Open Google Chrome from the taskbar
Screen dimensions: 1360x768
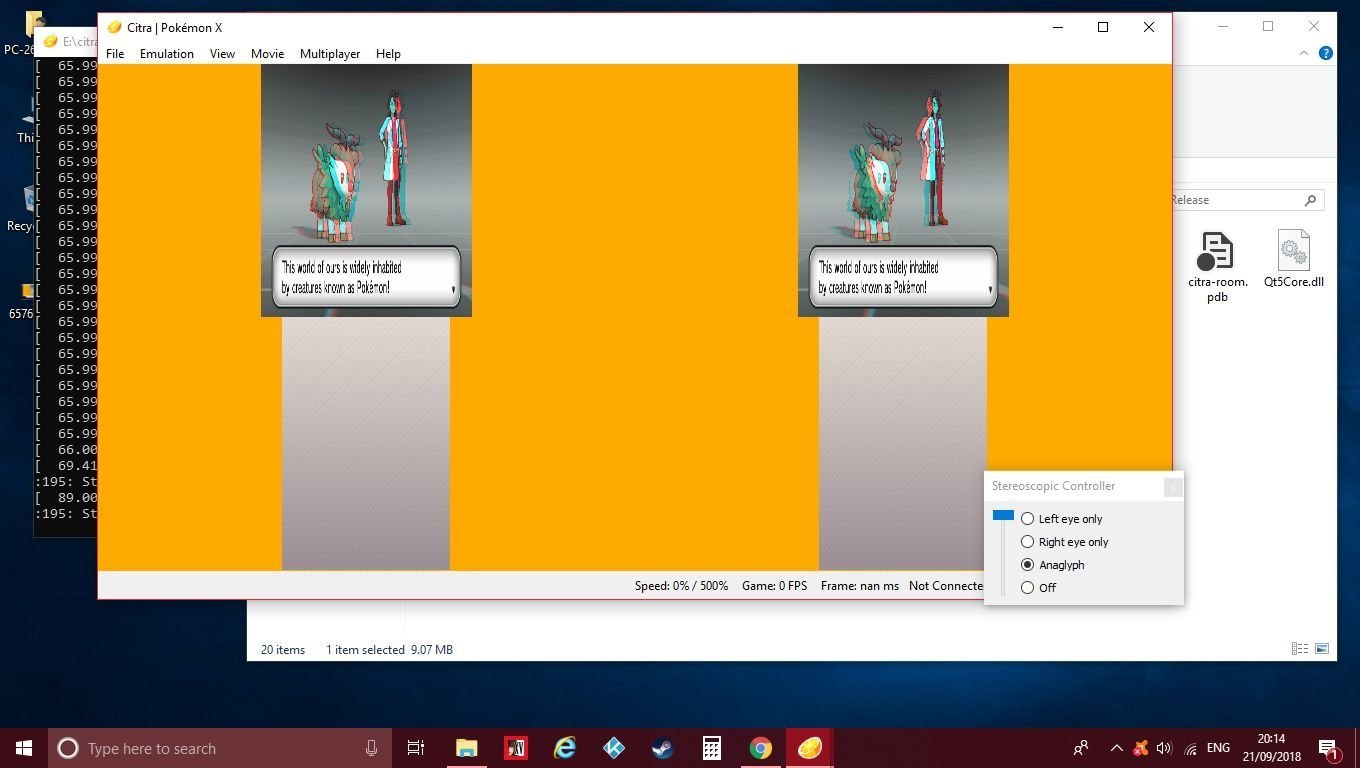pyautogui.click(x=761, y=748)
